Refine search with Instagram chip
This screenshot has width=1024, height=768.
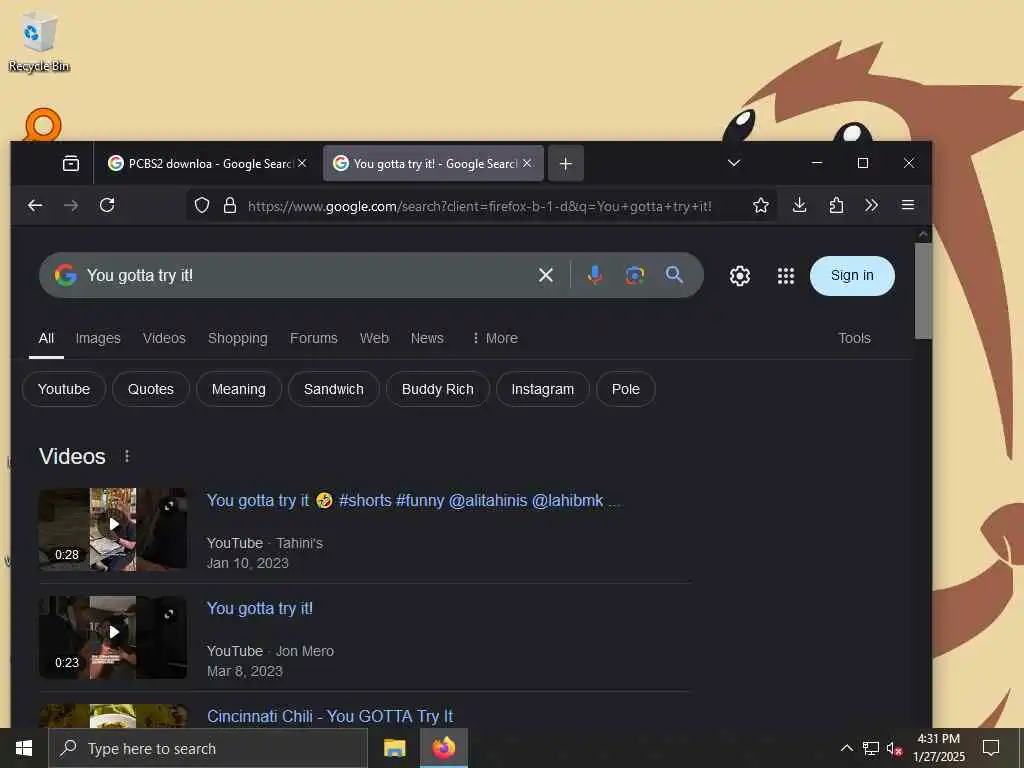coord(543,389)
